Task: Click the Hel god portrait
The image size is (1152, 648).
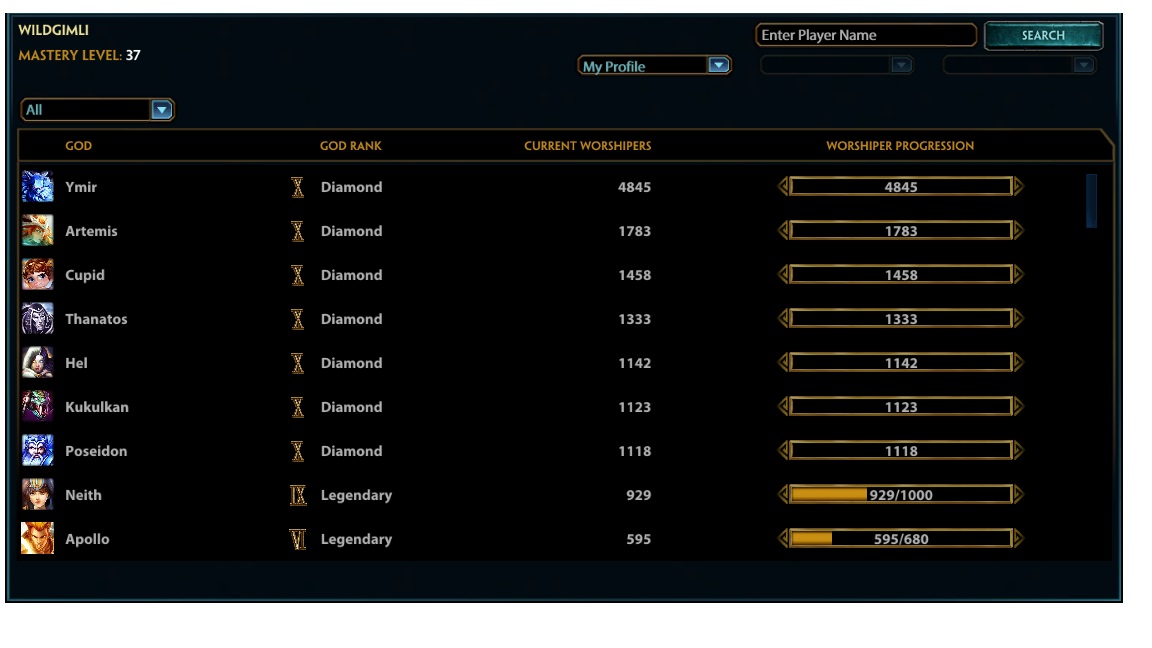Action: pos(38,363)
